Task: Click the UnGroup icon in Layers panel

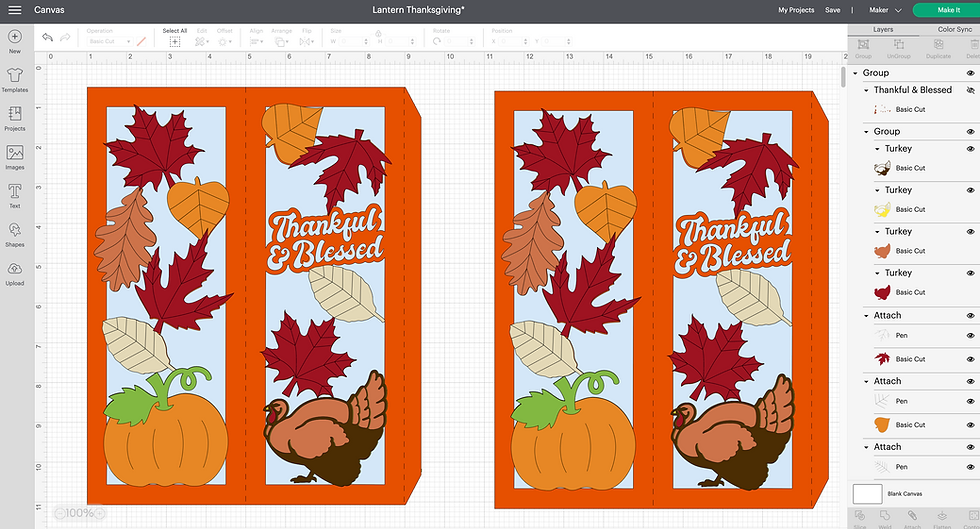Action: pos(899,44)
